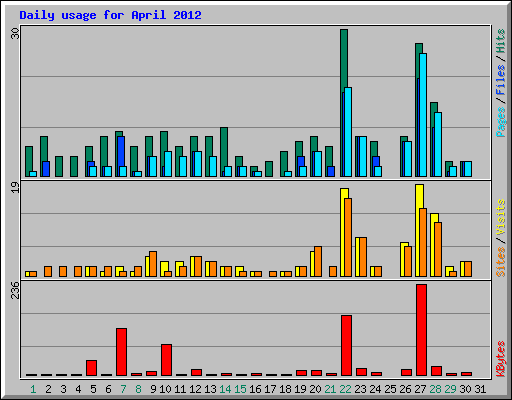Click the bottom chart's maximum value 236

point(15,290)
